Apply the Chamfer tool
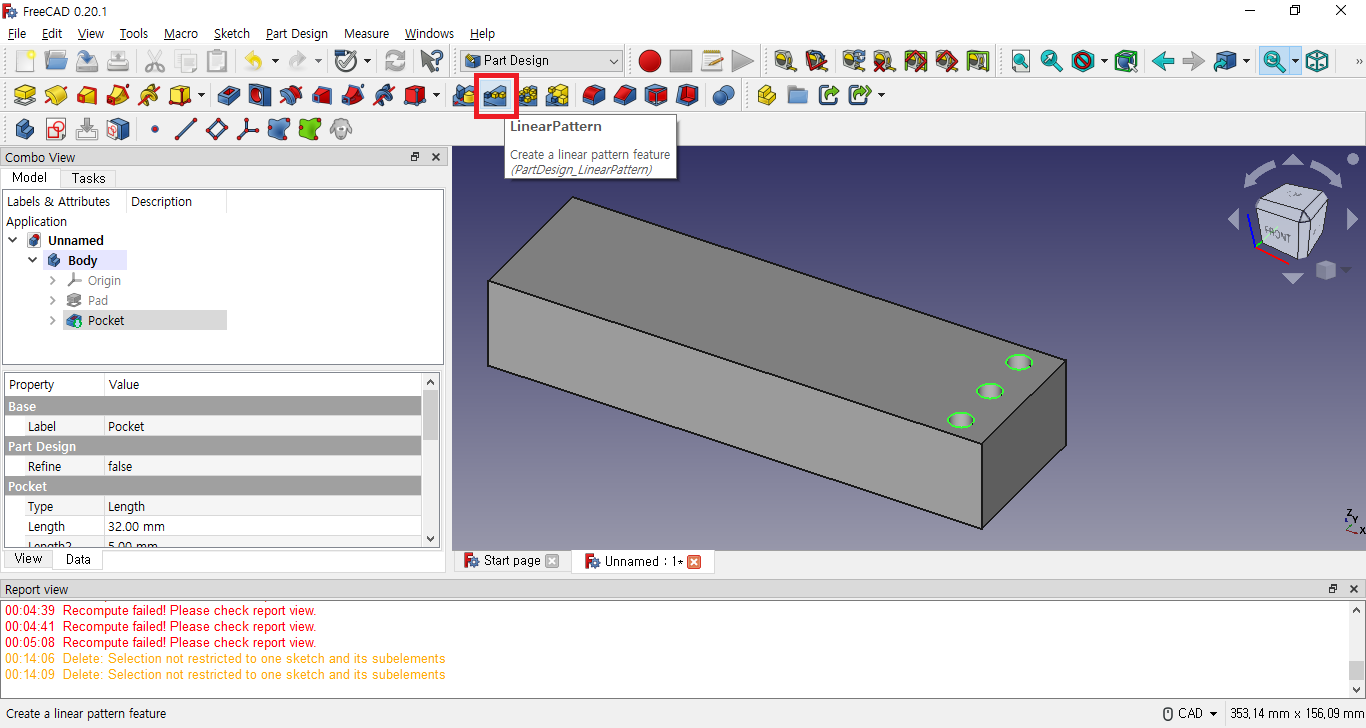This screenshot has width=1366, height=728. pyautogui.click(x=625, y=96)
